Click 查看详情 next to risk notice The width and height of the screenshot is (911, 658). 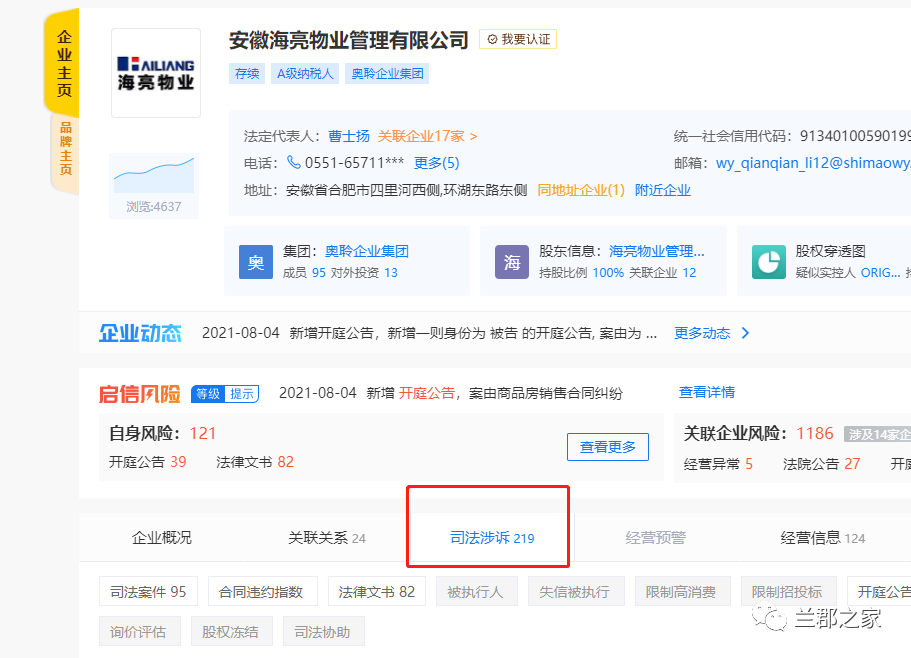pos(706,392)
